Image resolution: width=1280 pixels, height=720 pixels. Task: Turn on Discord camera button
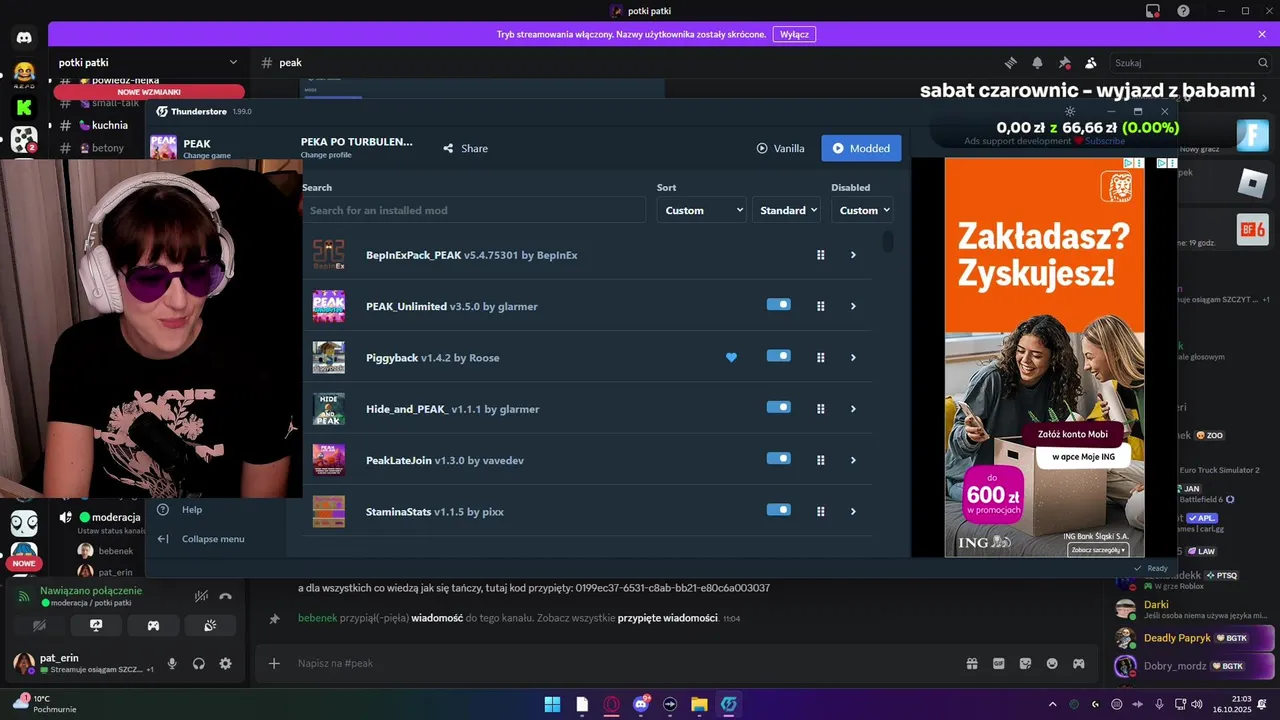click(x=39, y=625)
